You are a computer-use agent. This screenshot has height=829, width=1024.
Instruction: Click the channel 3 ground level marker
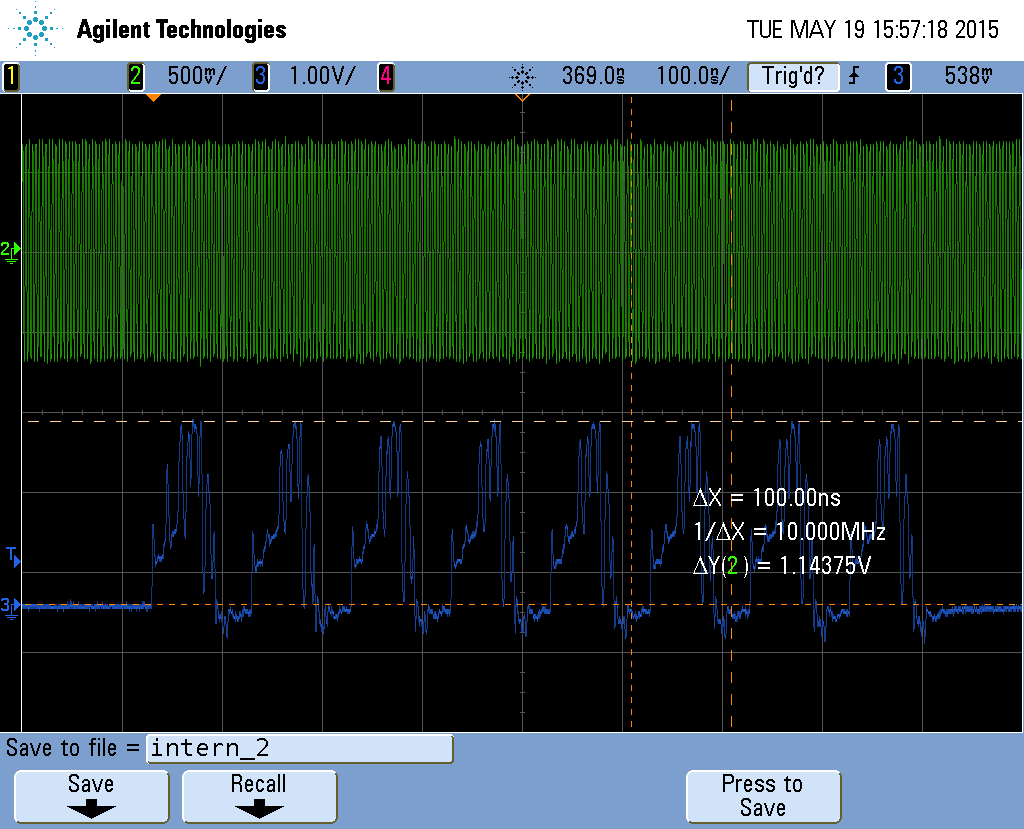(x=10, y=608)
